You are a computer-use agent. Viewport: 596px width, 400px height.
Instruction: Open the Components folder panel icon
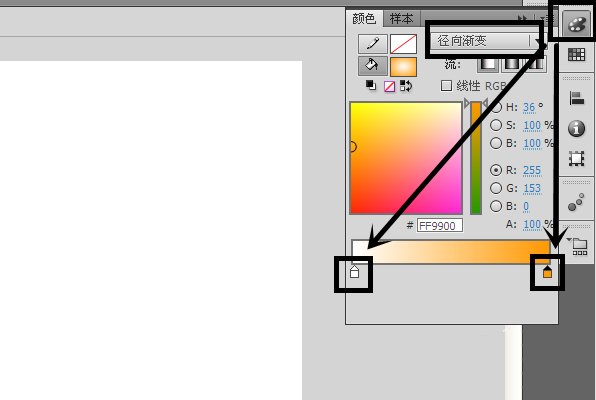point(579,246)
